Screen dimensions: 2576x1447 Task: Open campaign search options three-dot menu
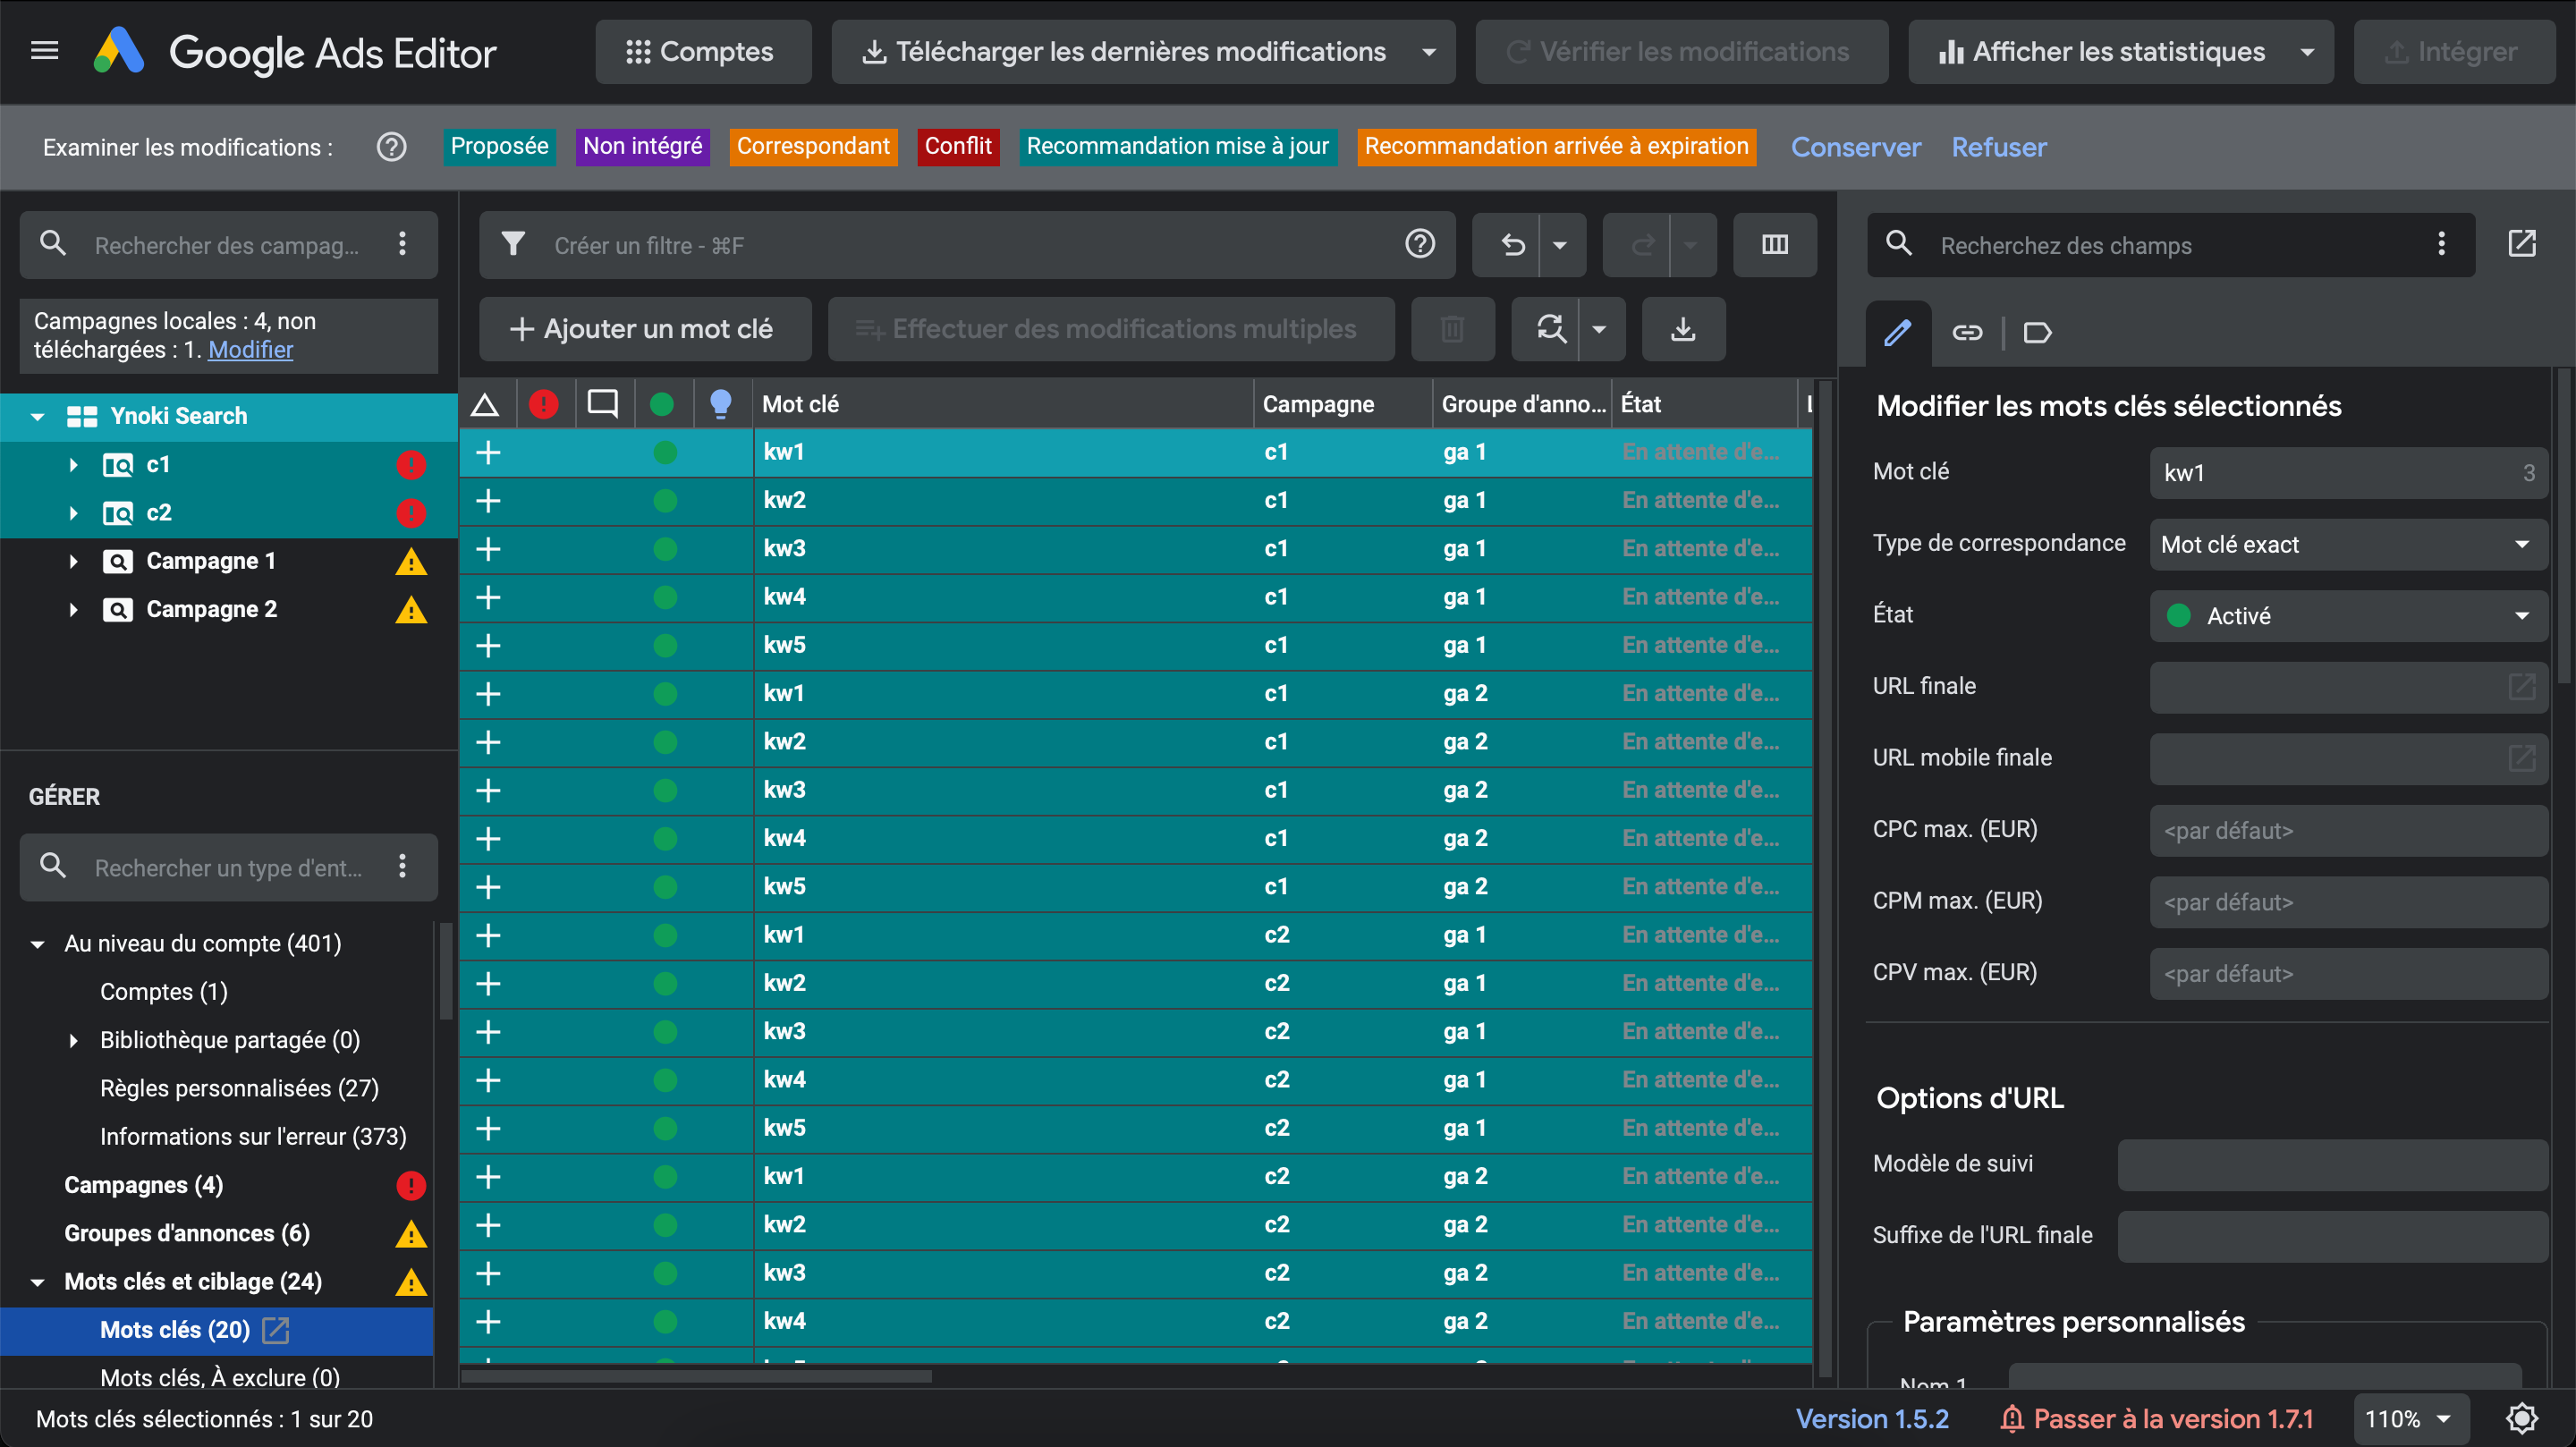[403, 244]
